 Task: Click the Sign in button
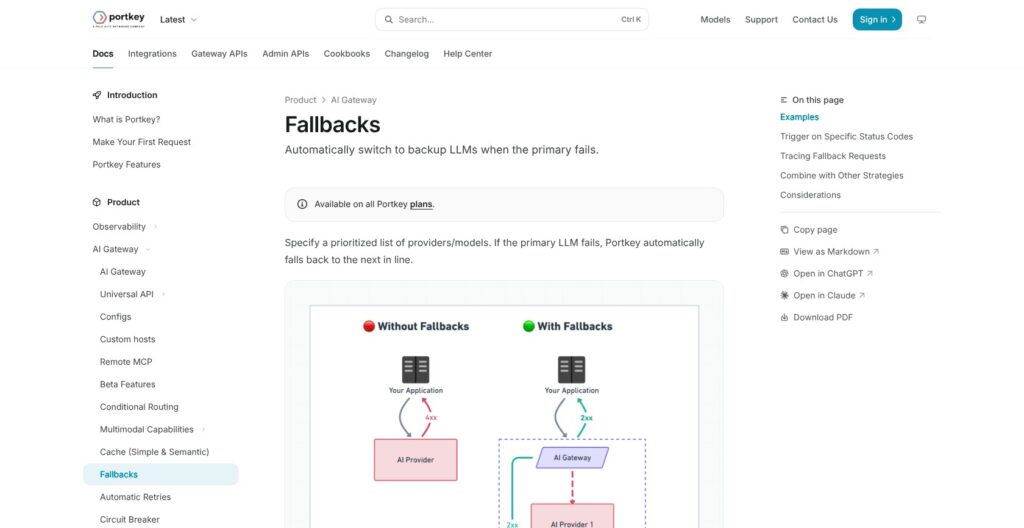877,20
